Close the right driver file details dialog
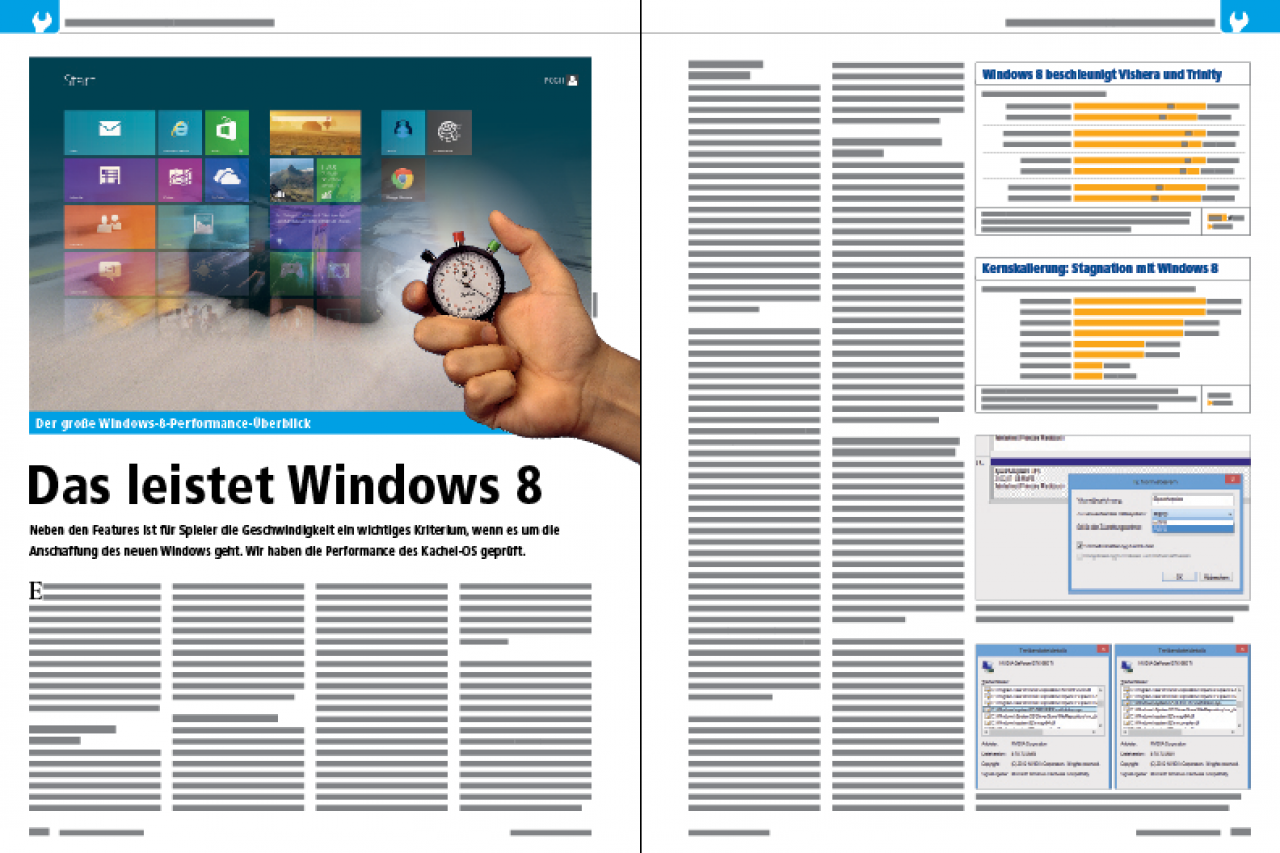 1241,649
